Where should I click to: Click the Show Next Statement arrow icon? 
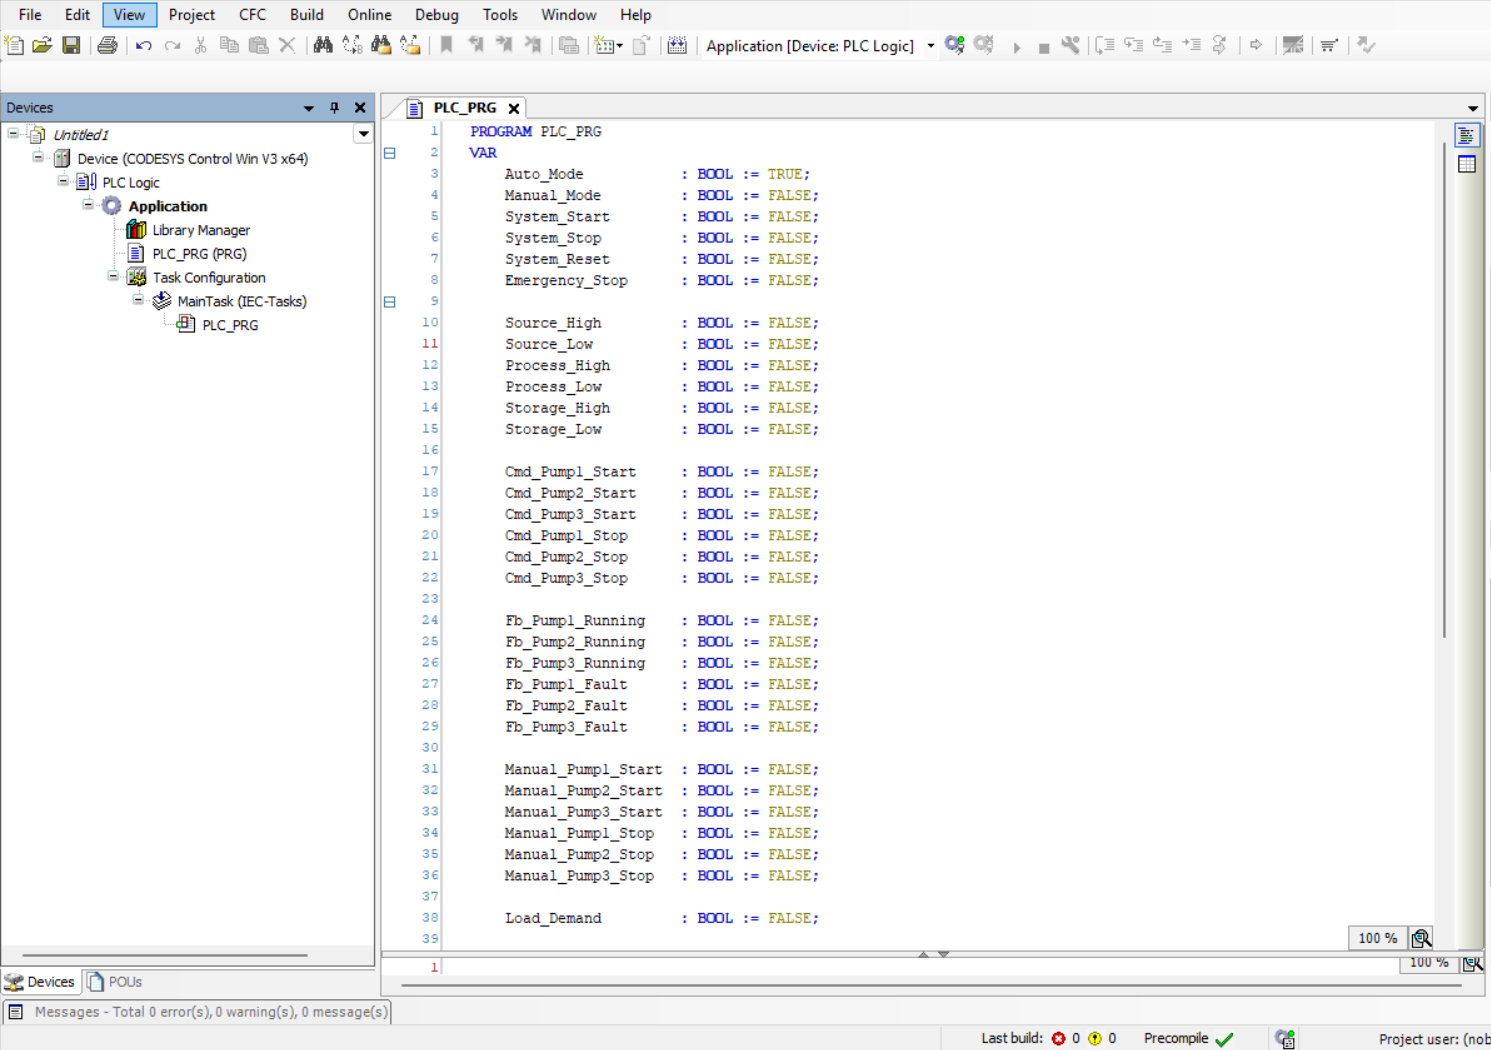(1256, 45)
